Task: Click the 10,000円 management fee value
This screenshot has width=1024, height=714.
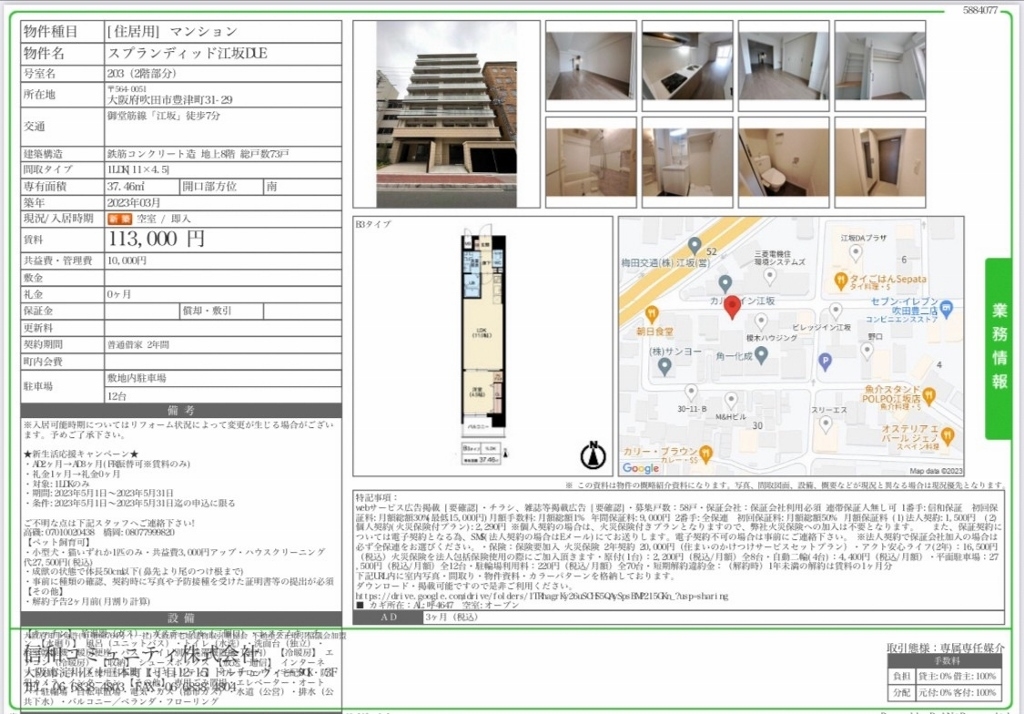Action: pyautogui.click(x=127, y=261)
